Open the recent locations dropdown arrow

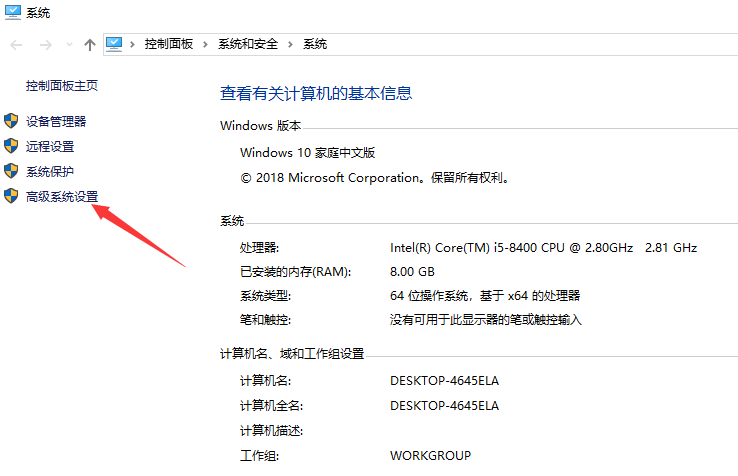69,45
